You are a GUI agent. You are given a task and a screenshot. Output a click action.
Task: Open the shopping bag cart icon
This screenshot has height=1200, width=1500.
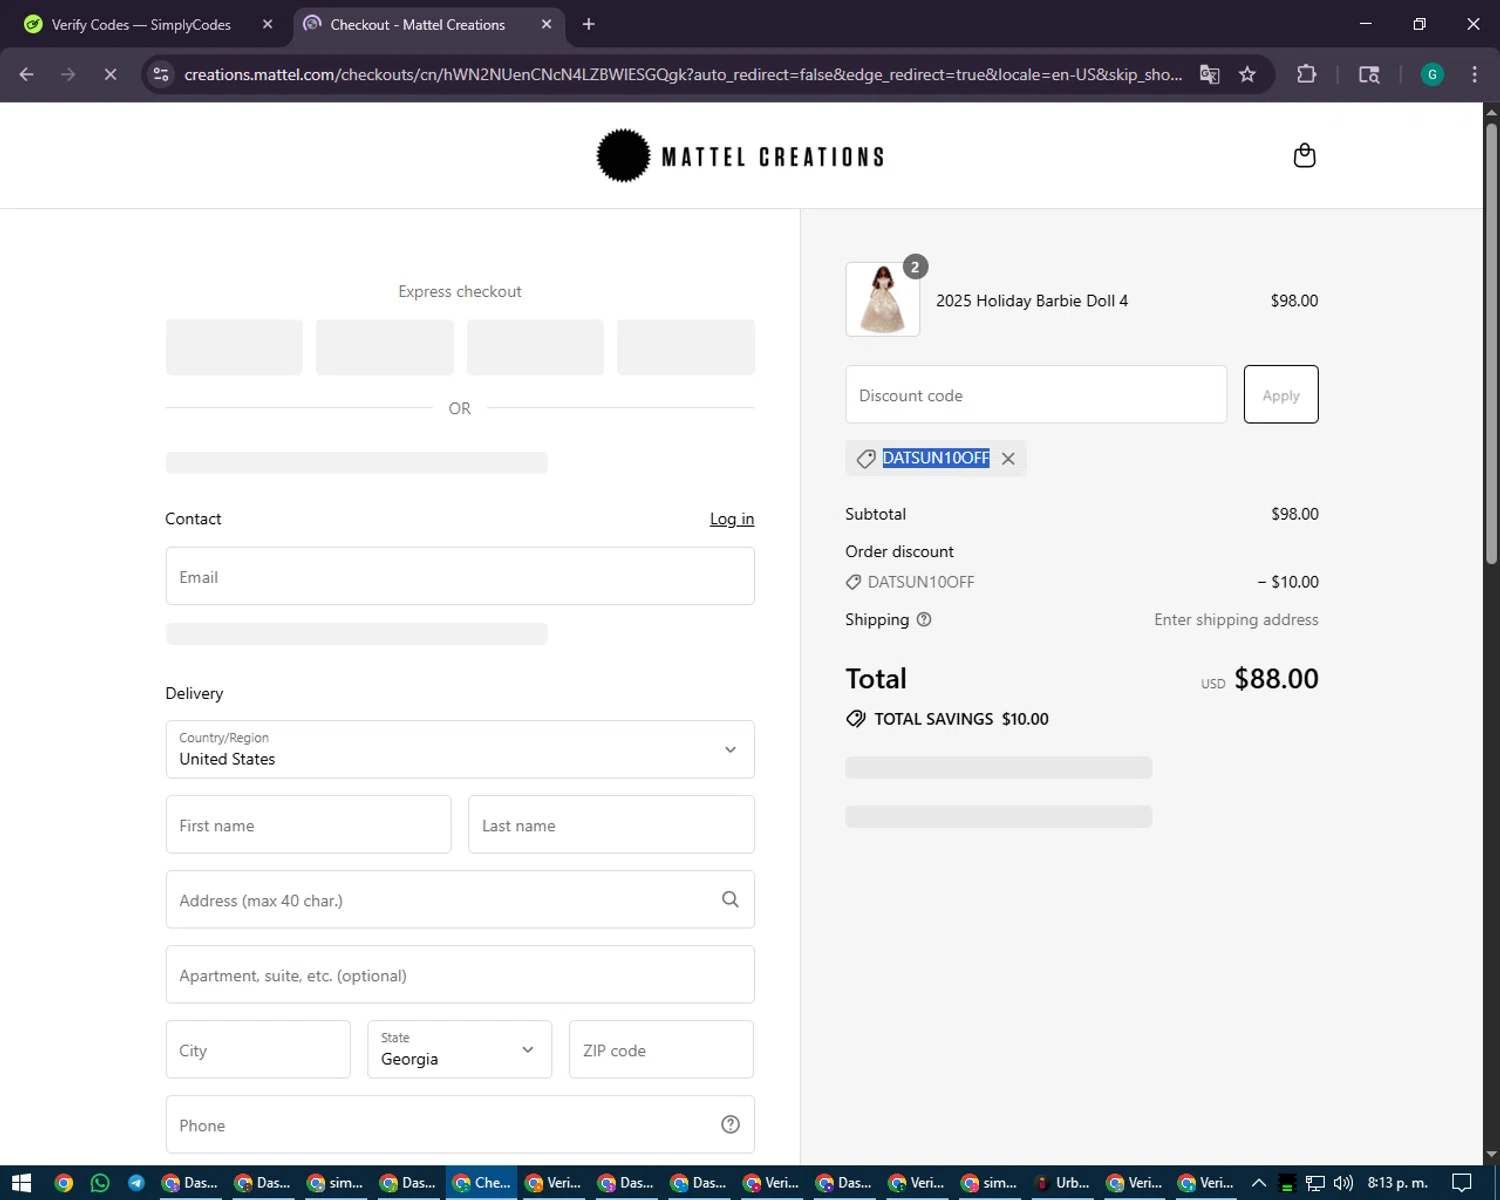1304,156
